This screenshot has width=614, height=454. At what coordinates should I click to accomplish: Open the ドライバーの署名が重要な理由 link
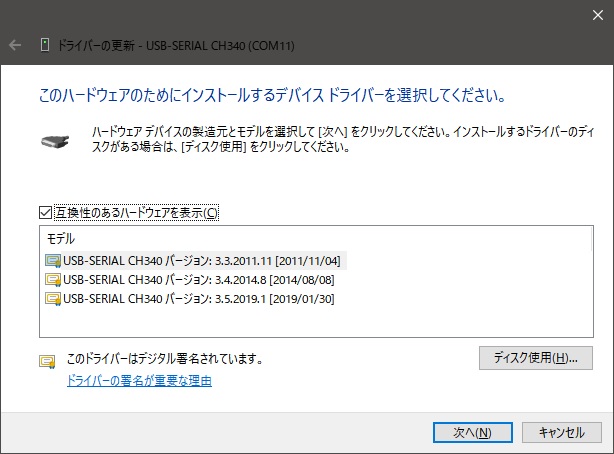point(139,381)
